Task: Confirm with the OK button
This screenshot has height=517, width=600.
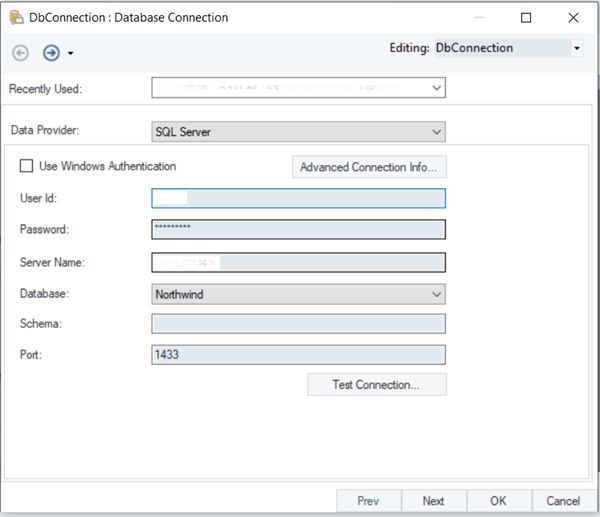Action: pyautogui.click(x=497, y=501)
